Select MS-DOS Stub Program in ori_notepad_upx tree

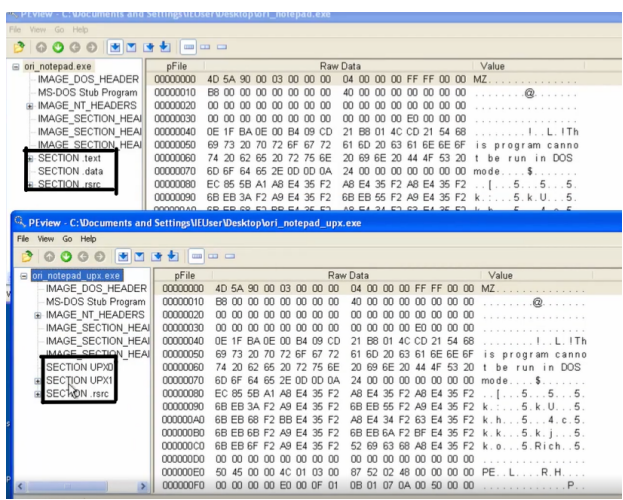tap(95, 302)
